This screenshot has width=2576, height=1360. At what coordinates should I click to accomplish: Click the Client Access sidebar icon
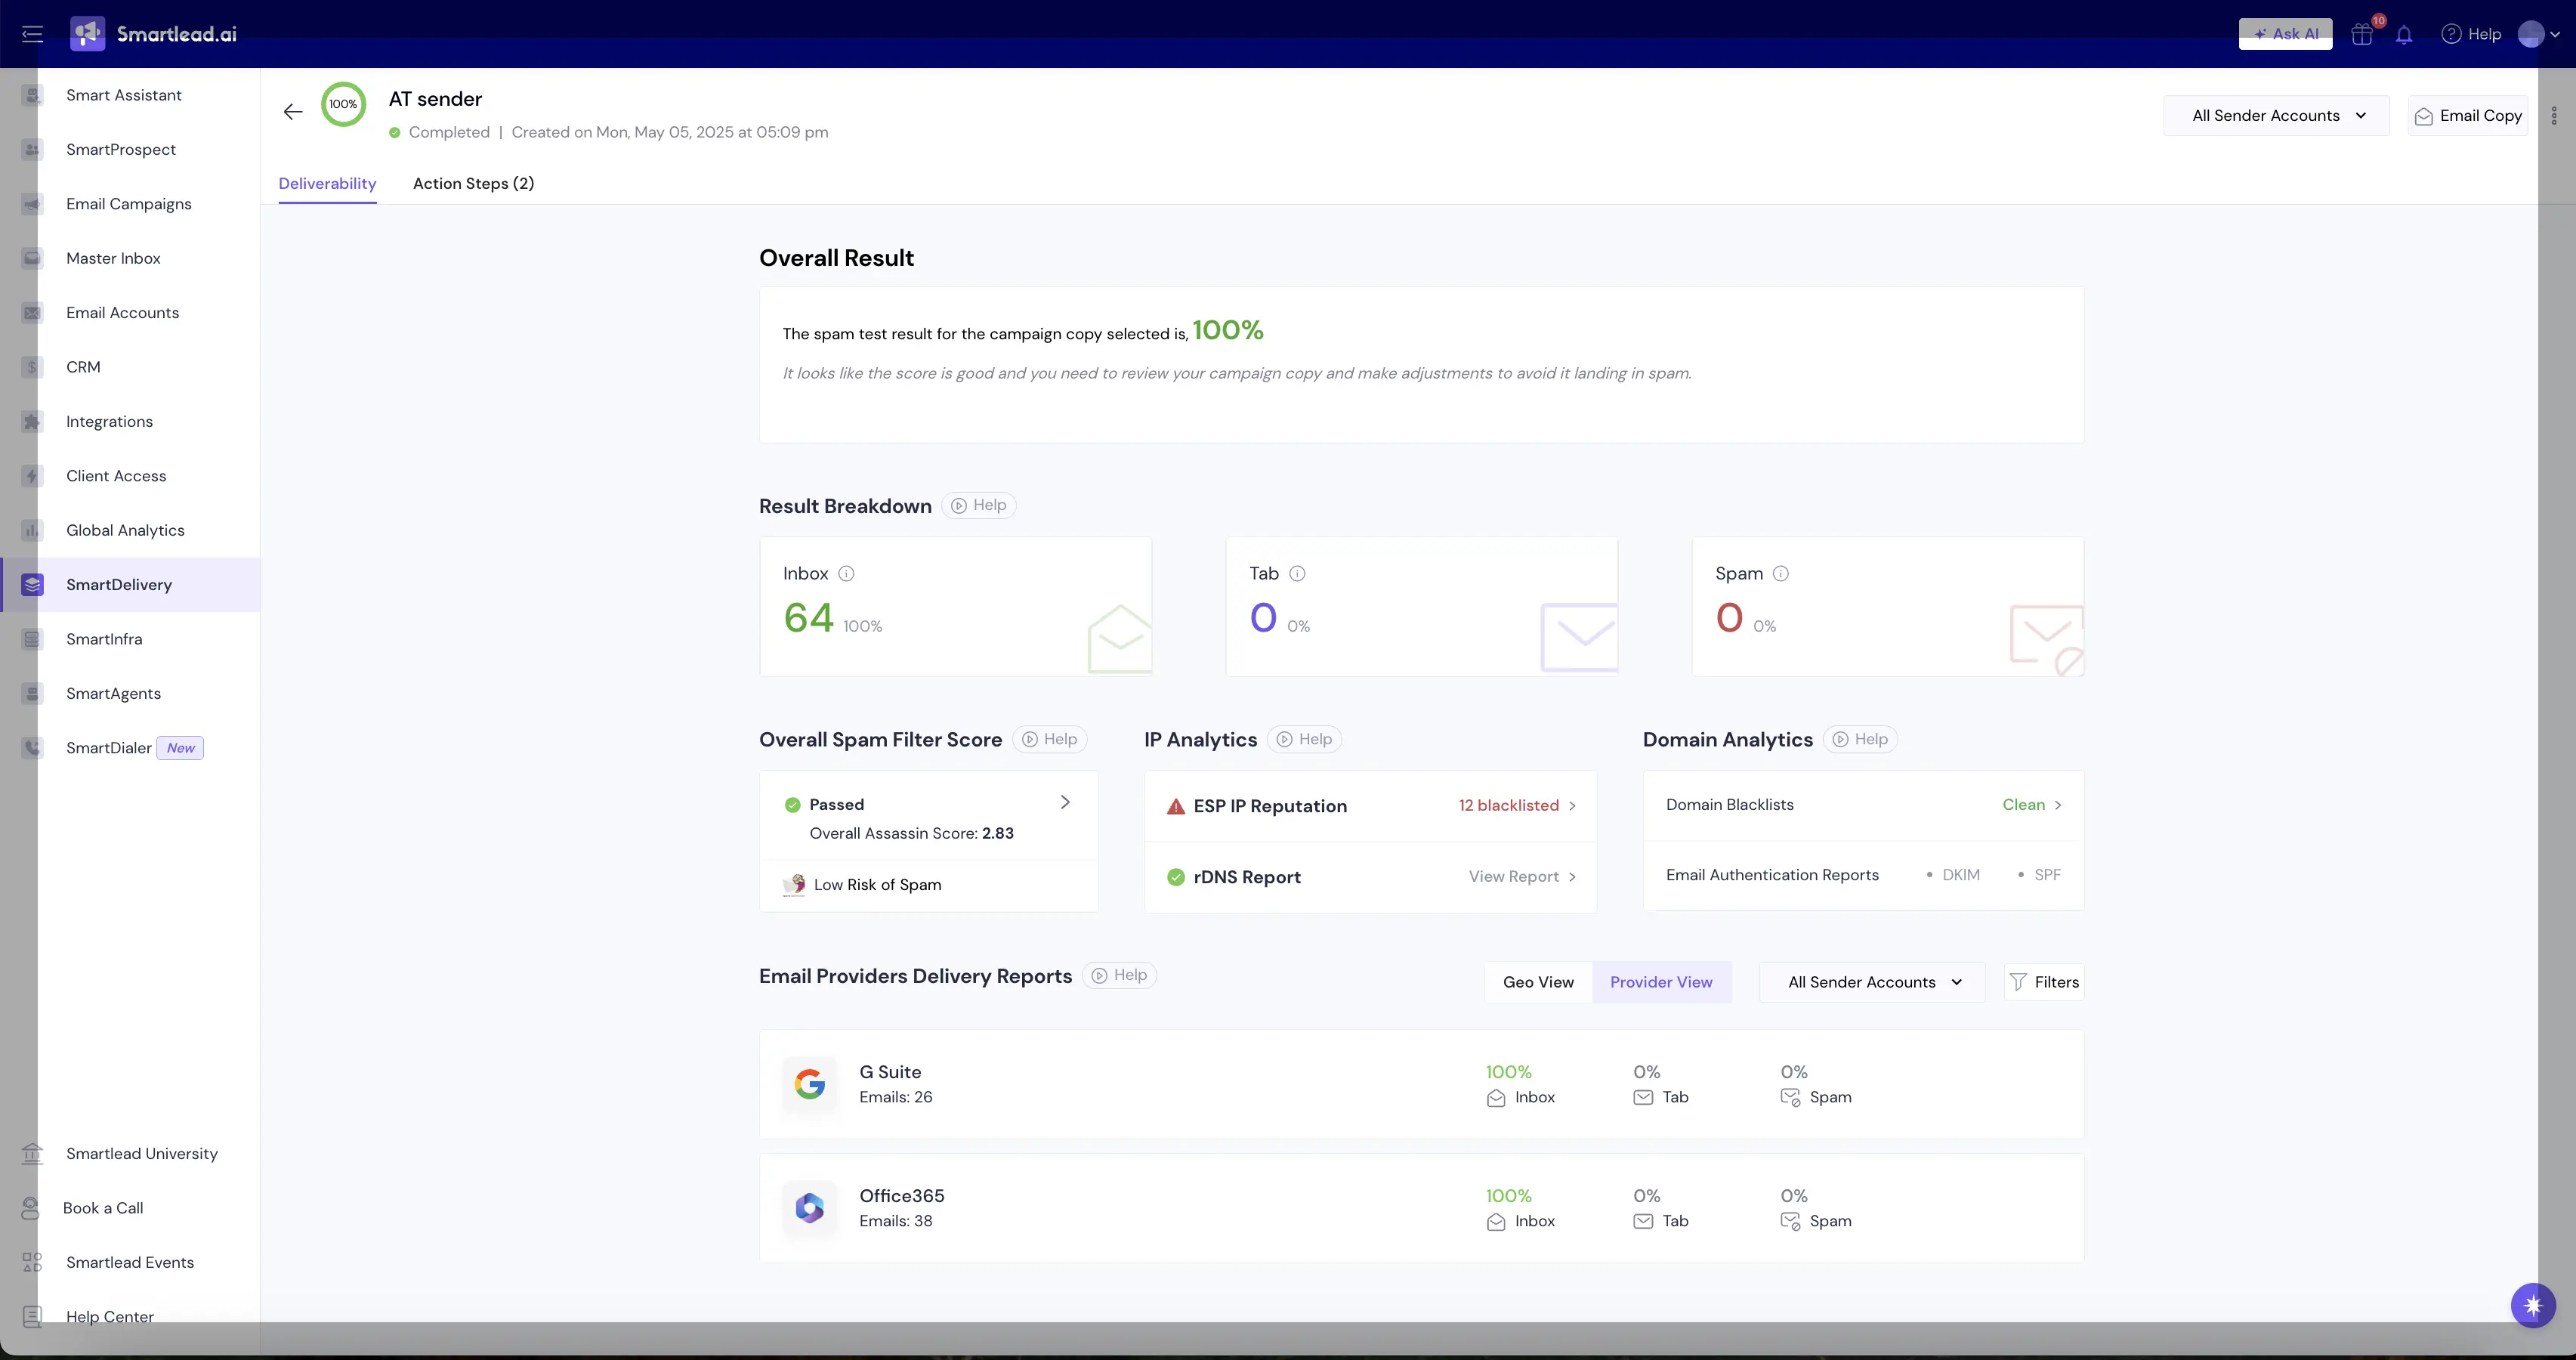(x=32, y=476)
